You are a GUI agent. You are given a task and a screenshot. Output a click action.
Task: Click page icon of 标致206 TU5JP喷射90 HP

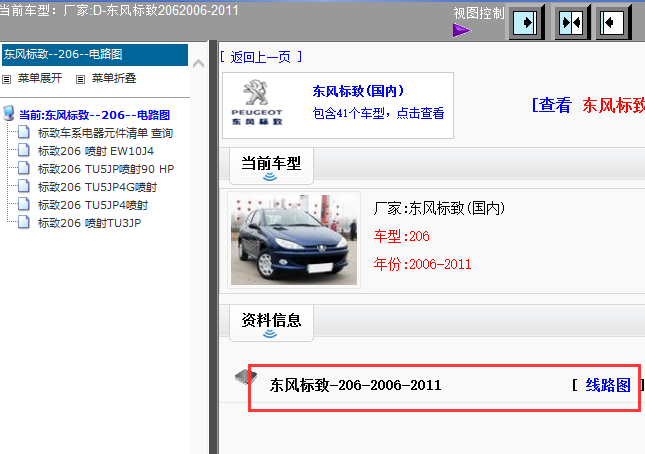pos(24,169)
